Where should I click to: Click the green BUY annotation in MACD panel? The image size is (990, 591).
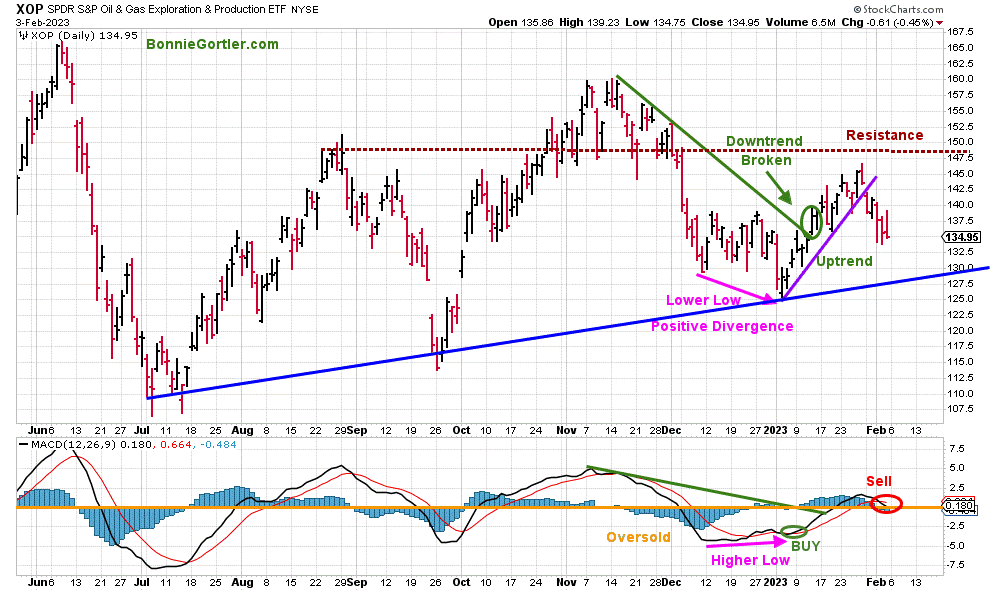(806, 546)
